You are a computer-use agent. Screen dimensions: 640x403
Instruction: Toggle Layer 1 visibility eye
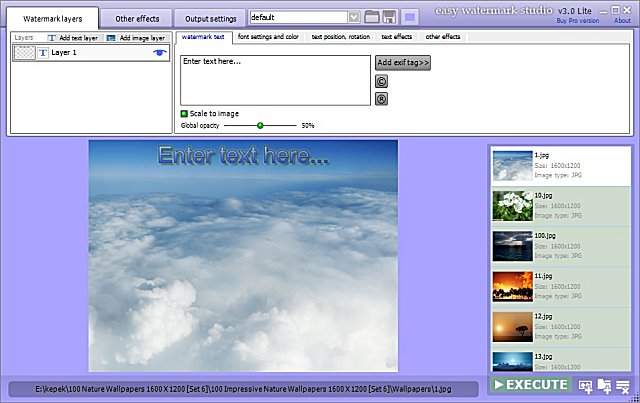click(x=160, y=53)
